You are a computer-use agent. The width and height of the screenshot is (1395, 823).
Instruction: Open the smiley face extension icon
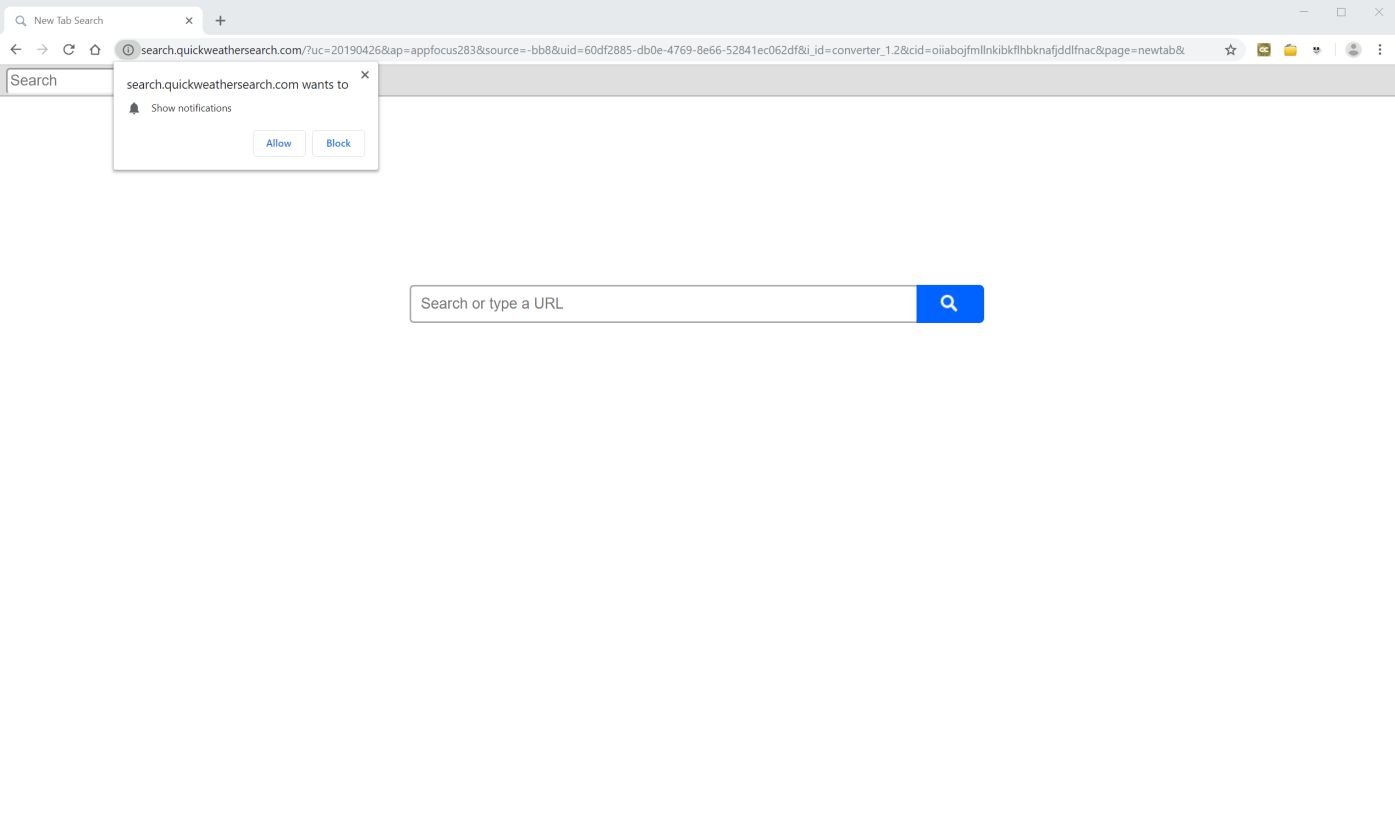(x=1317, y=49)
